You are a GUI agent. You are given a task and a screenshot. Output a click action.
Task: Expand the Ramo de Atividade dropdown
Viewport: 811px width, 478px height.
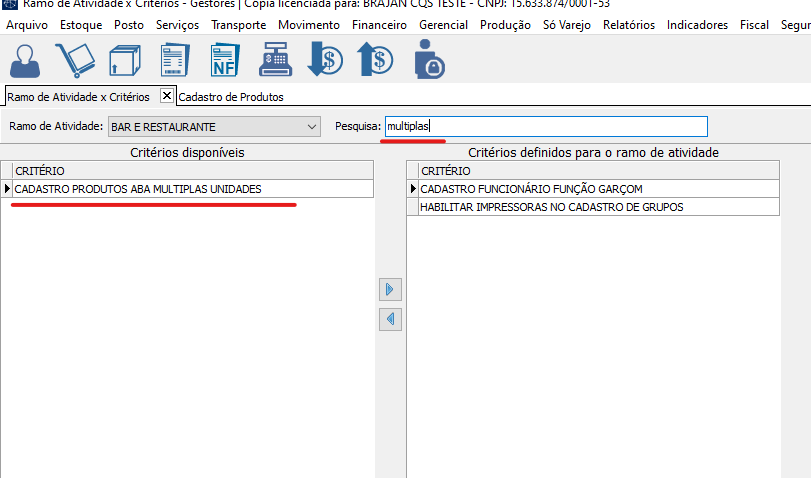(311, 127)
